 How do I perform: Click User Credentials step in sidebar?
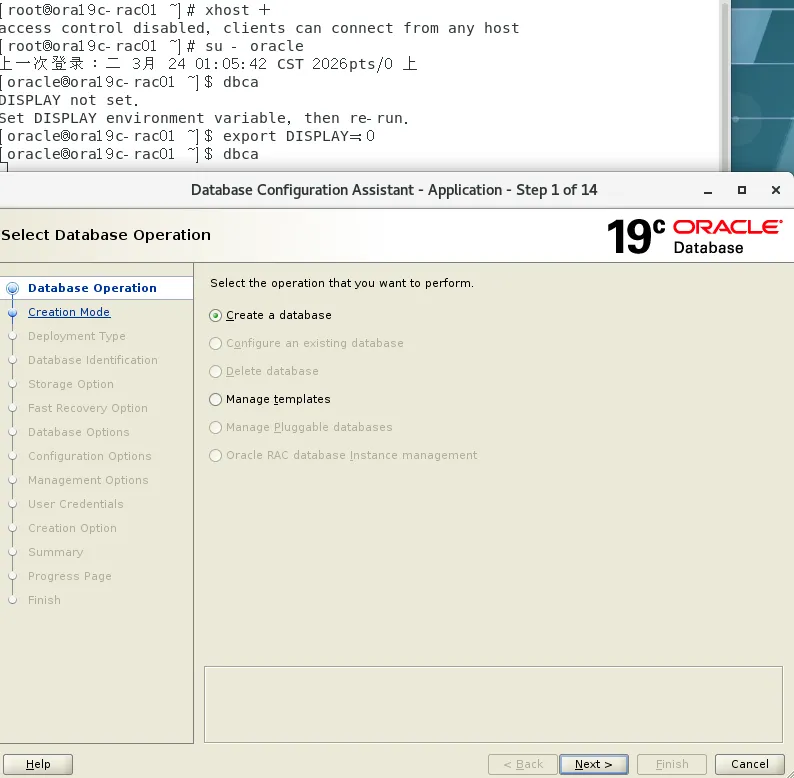(x=75, y=504)
